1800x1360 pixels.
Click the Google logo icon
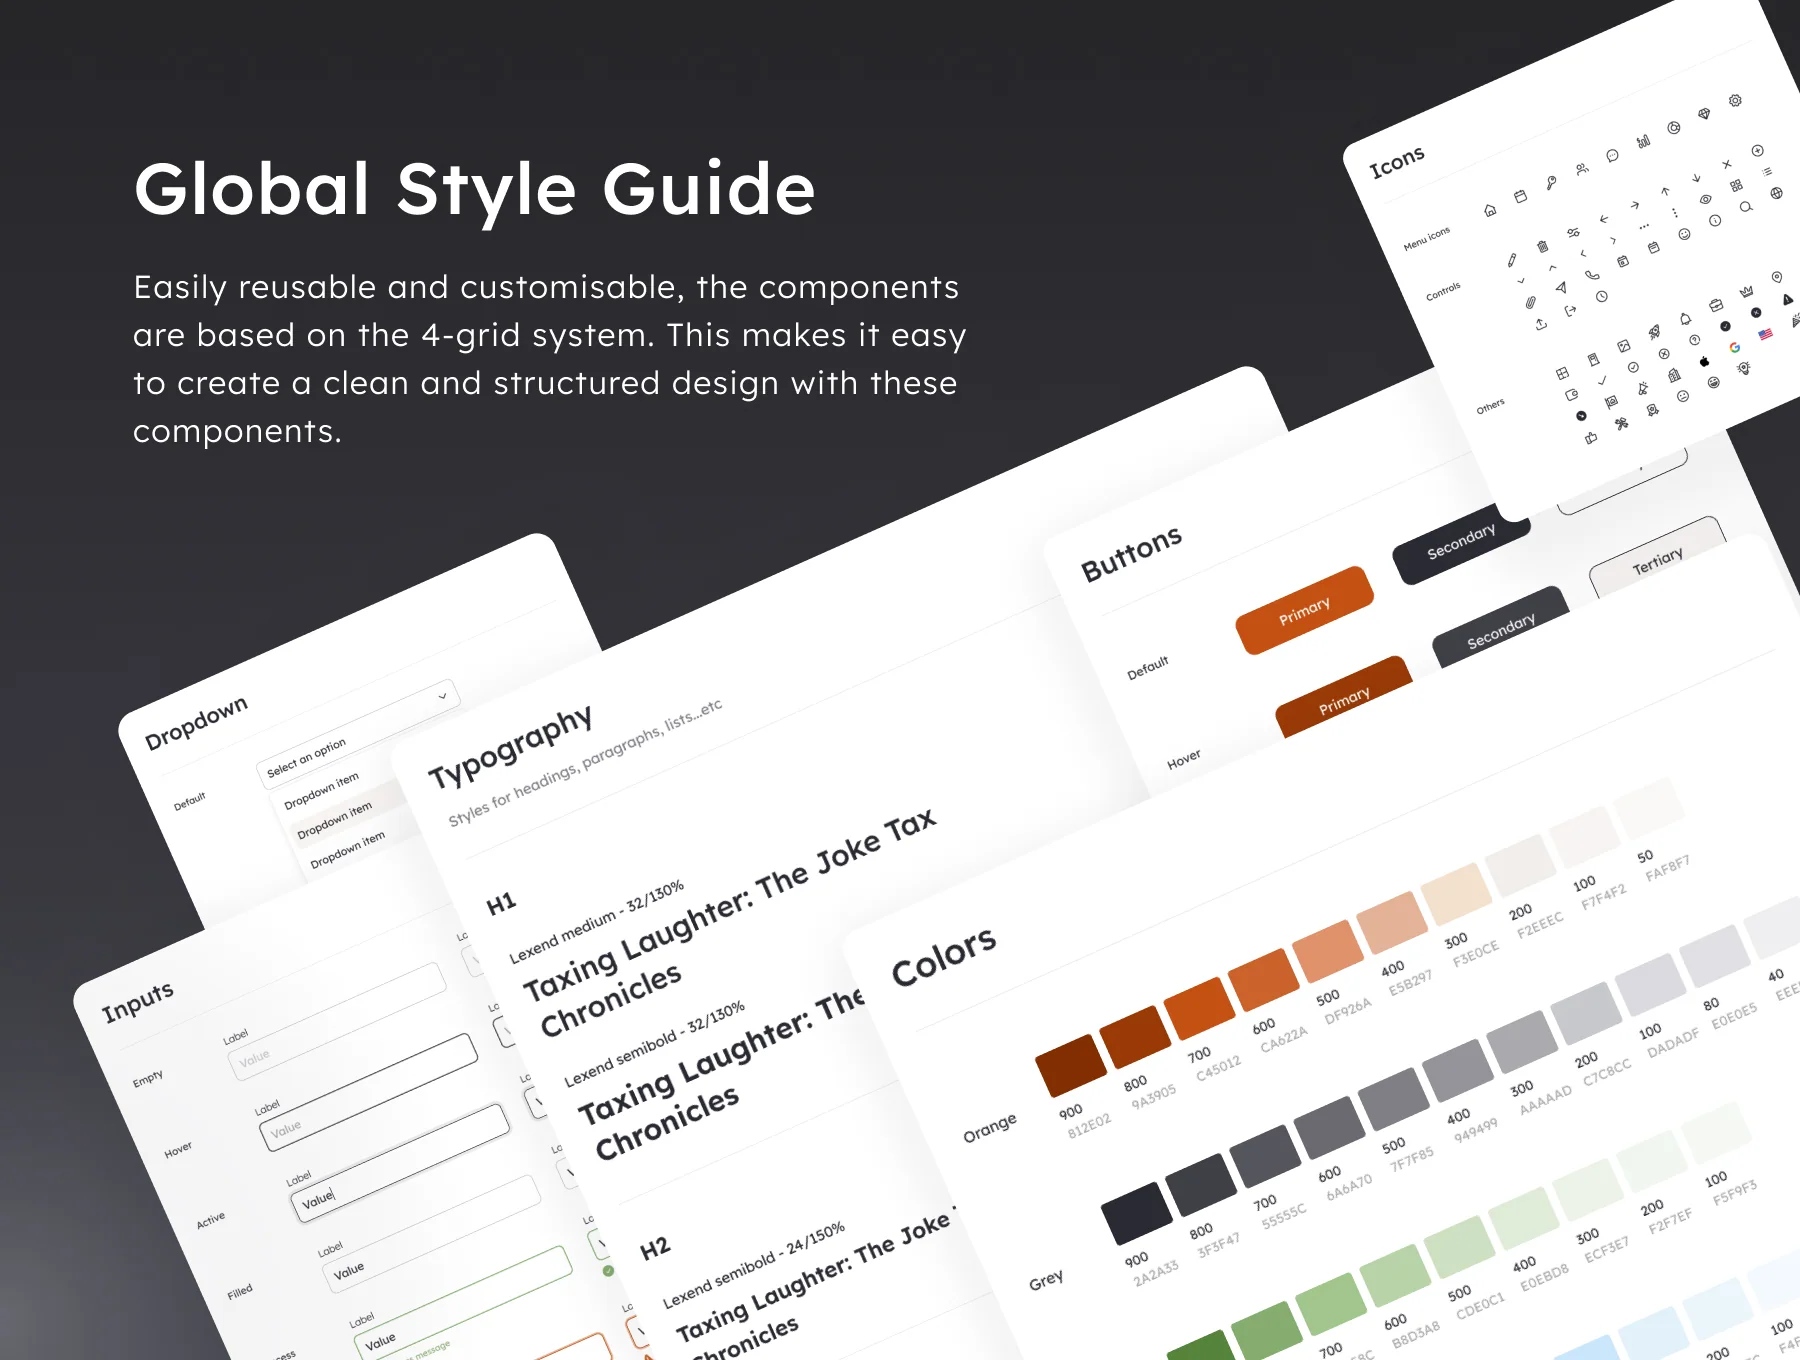tap(1735, 347)
